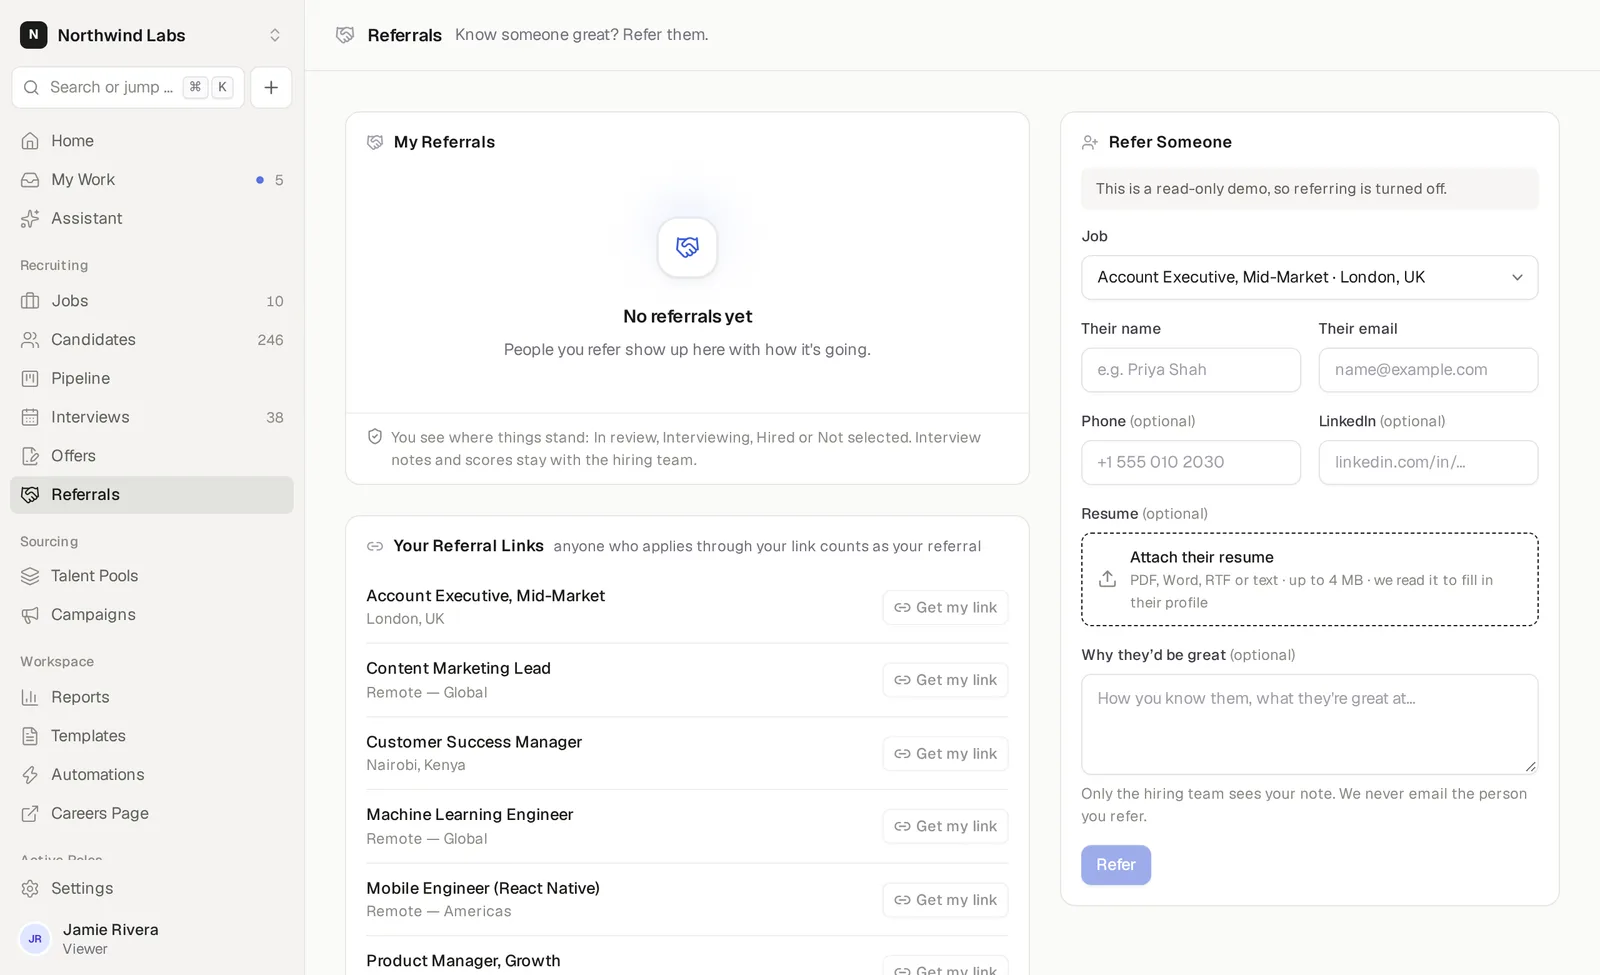Screen dimensions: 1600x975
Task: Click the Settings gear icon
Action: [30, 889]
